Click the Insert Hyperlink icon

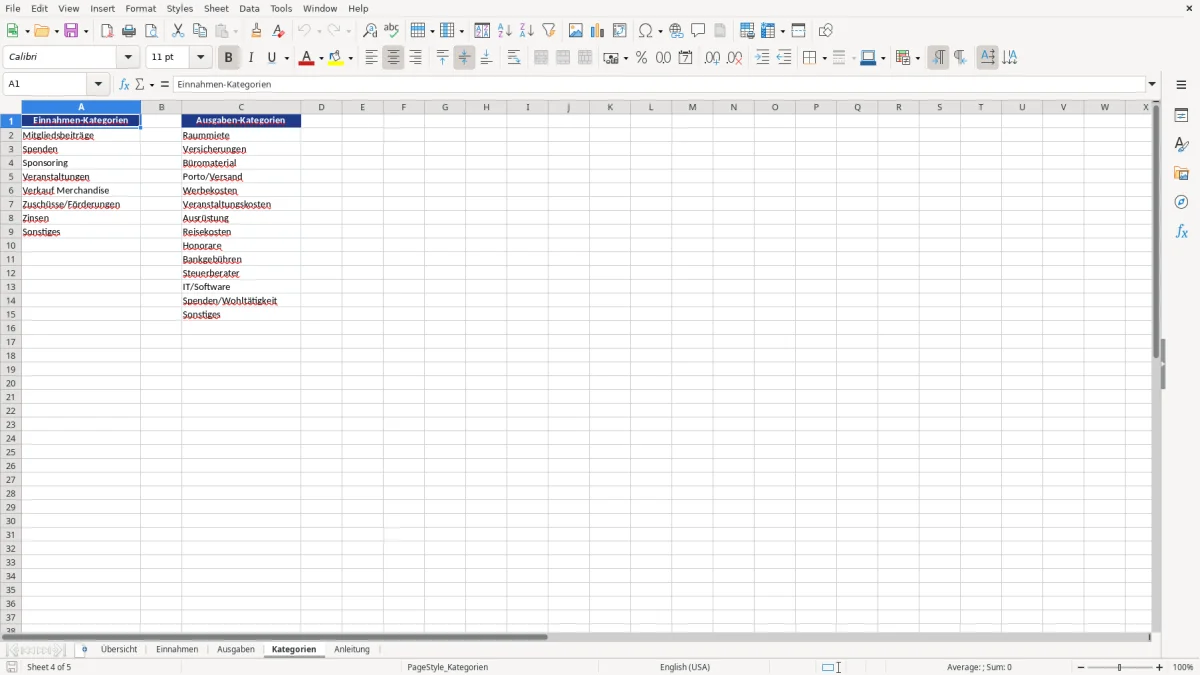coord(676,31)
